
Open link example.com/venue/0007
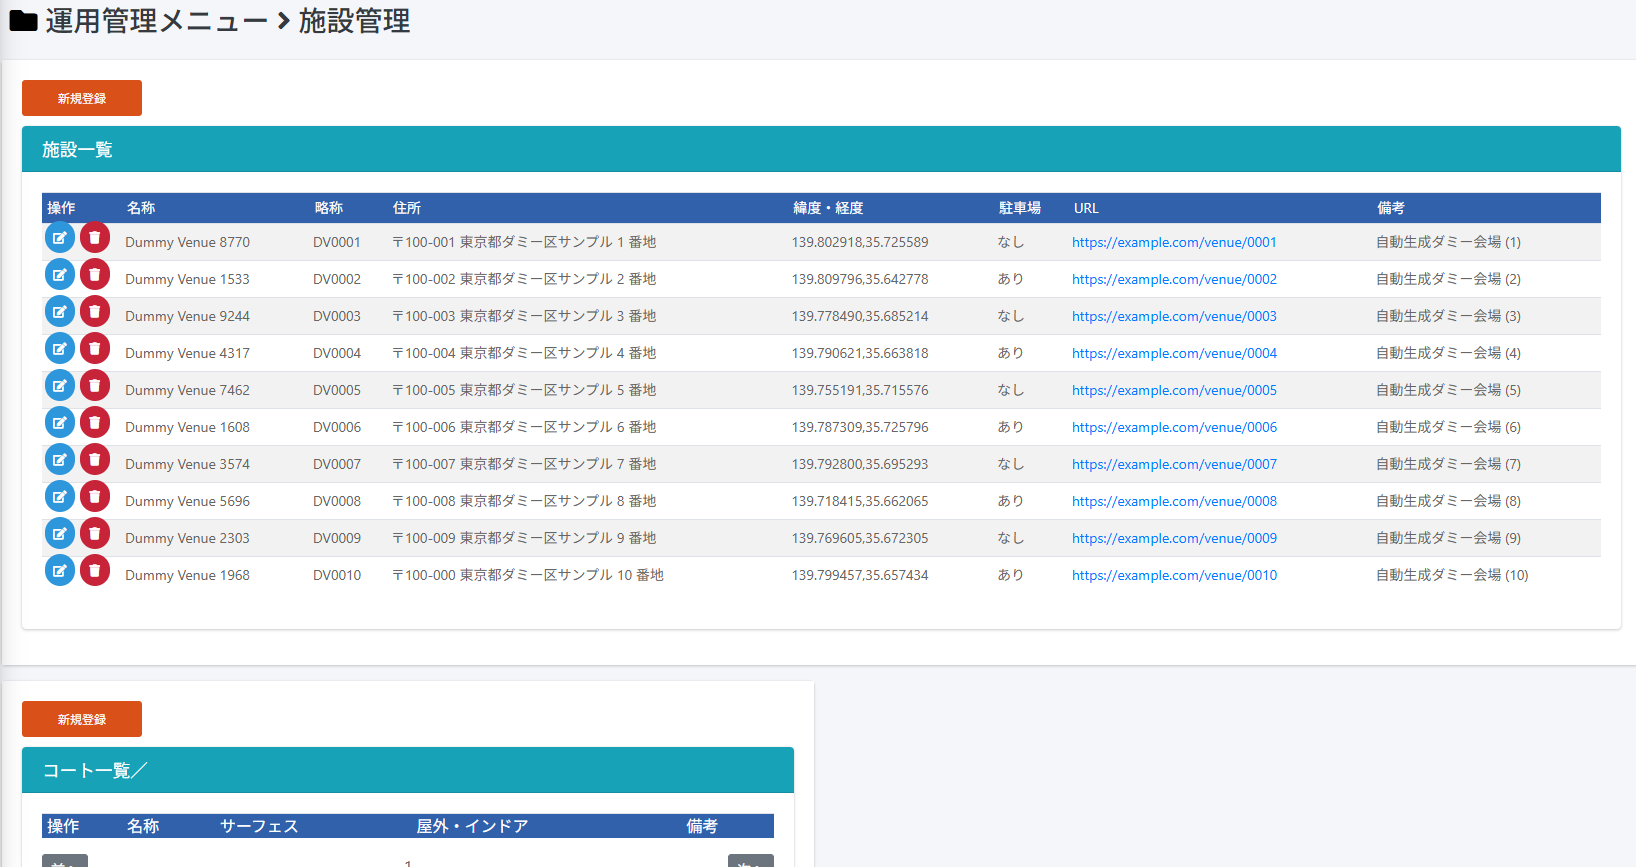tap(1174, 464)
